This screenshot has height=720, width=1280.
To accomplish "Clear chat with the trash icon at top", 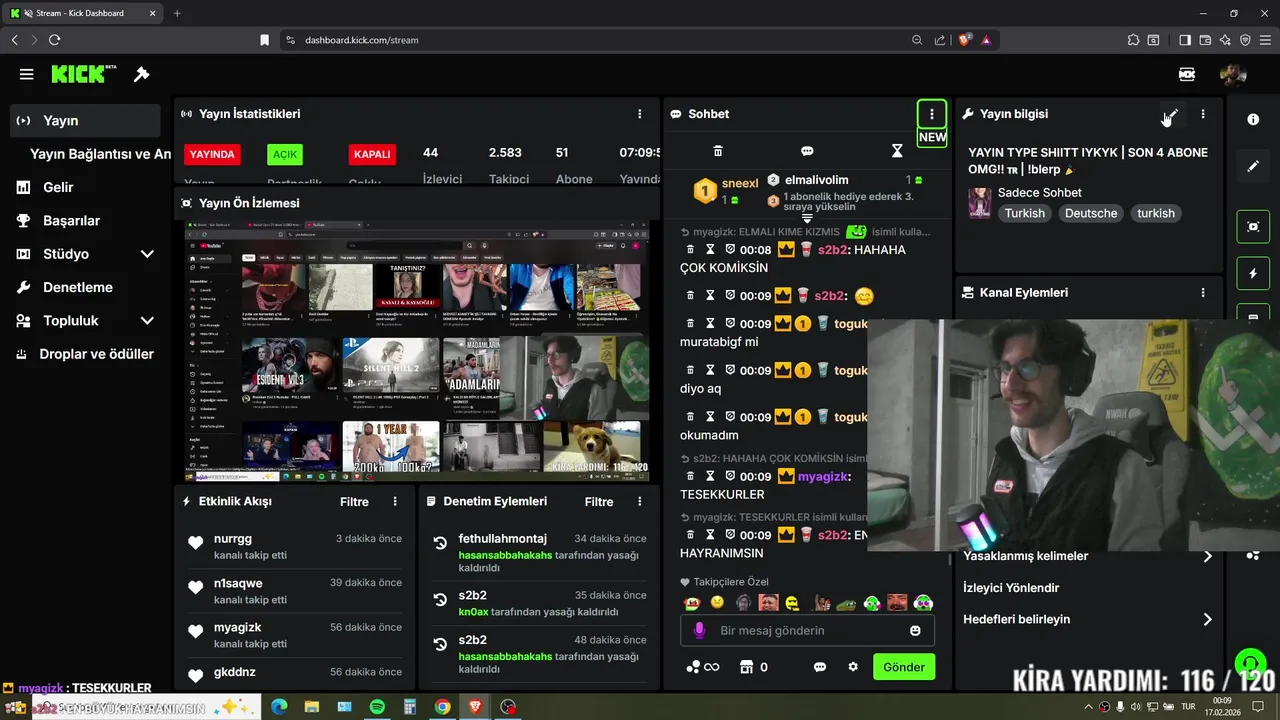I will point(717,151).
